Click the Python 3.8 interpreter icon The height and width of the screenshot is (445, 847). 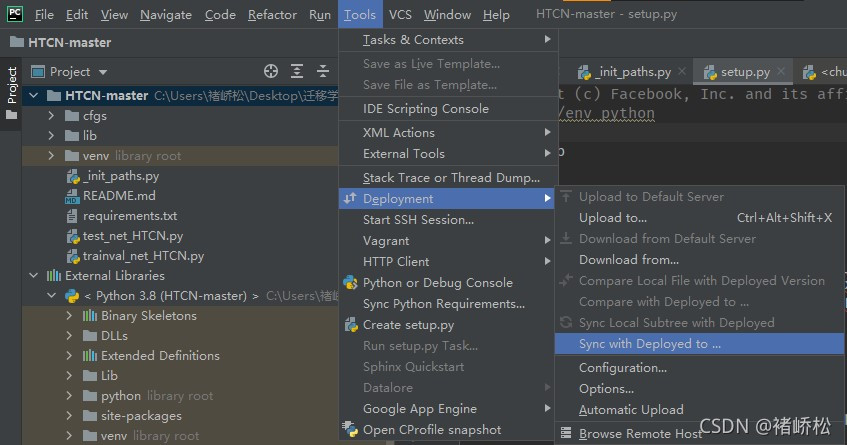click(72, 295)
